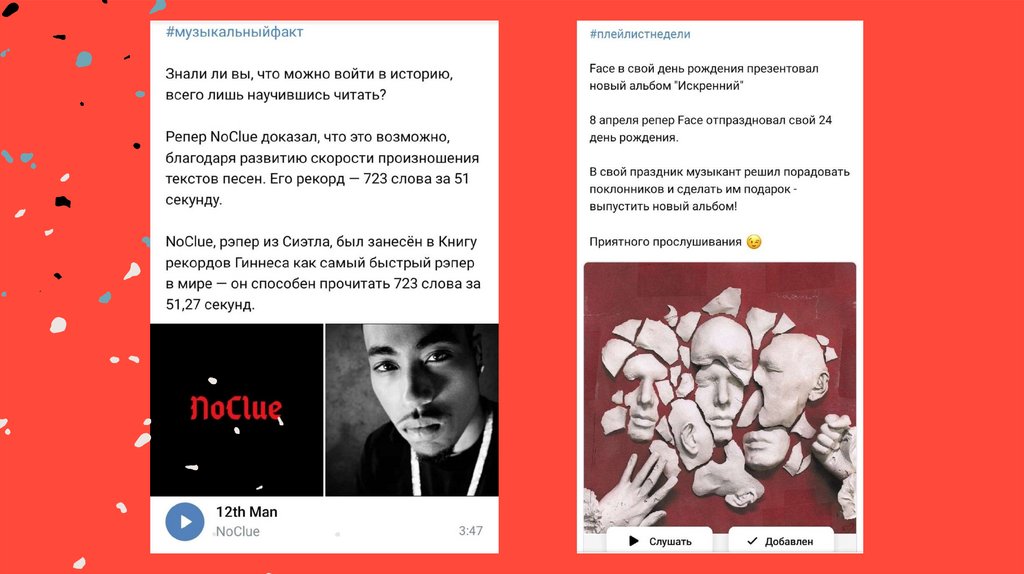Click the text В свой праздник музыкант решил

(720, 189)
